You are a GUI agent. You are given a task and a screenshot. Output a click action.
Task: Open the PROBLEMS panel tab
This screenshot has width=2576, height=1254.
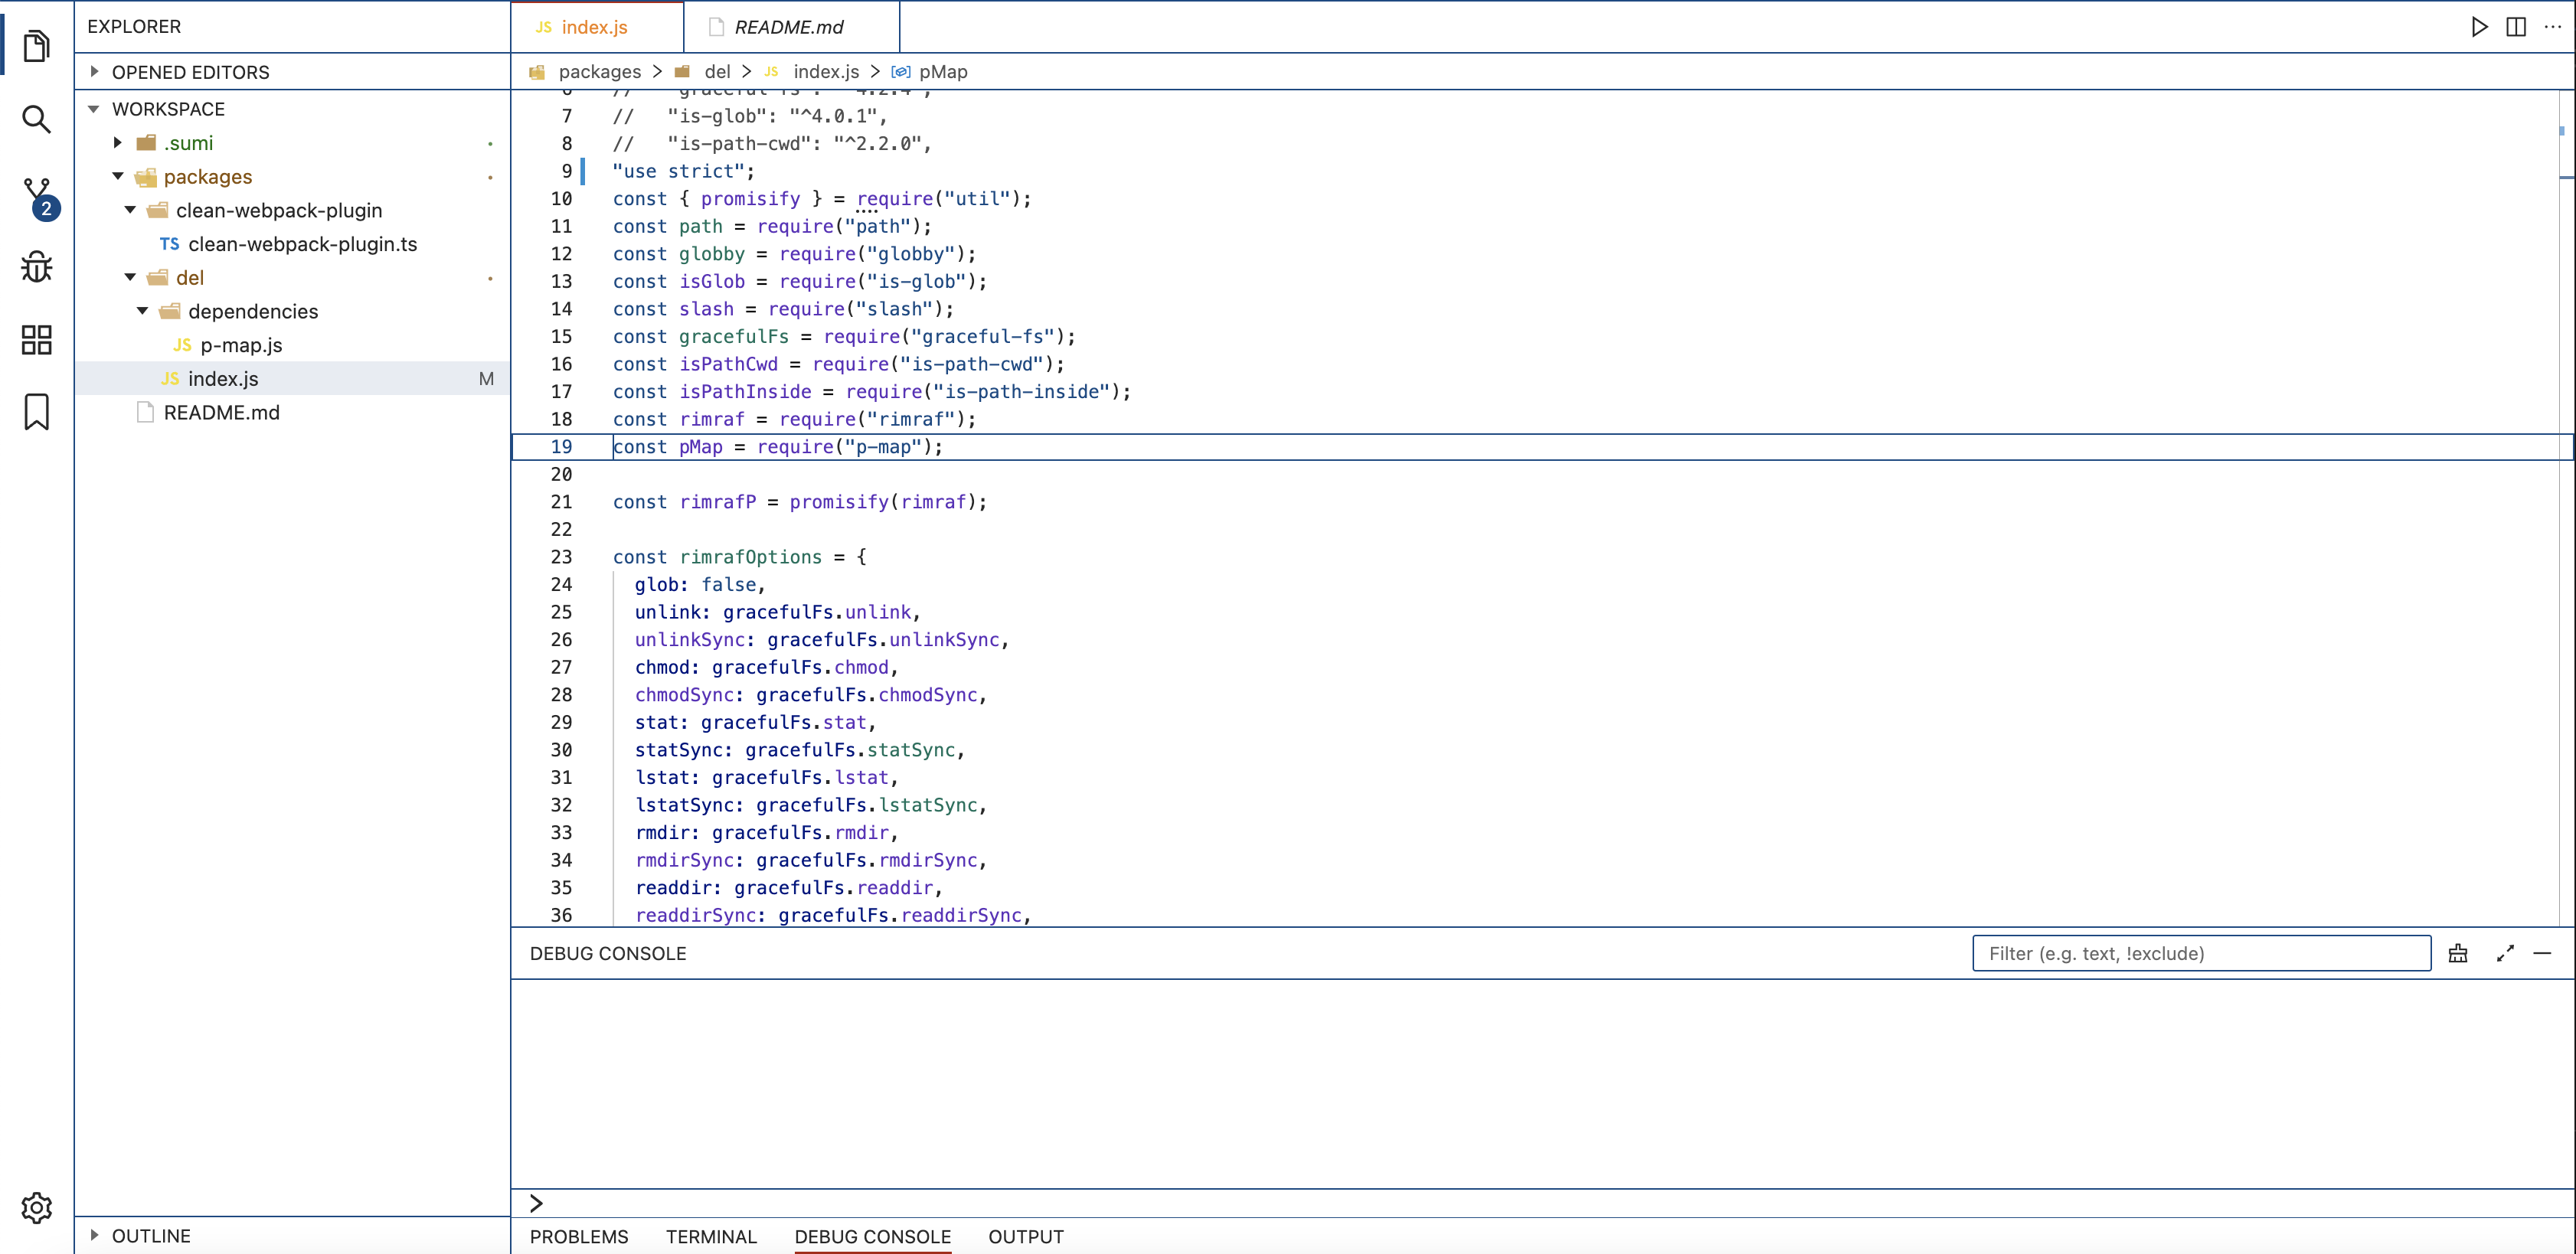pos(579,1237)
